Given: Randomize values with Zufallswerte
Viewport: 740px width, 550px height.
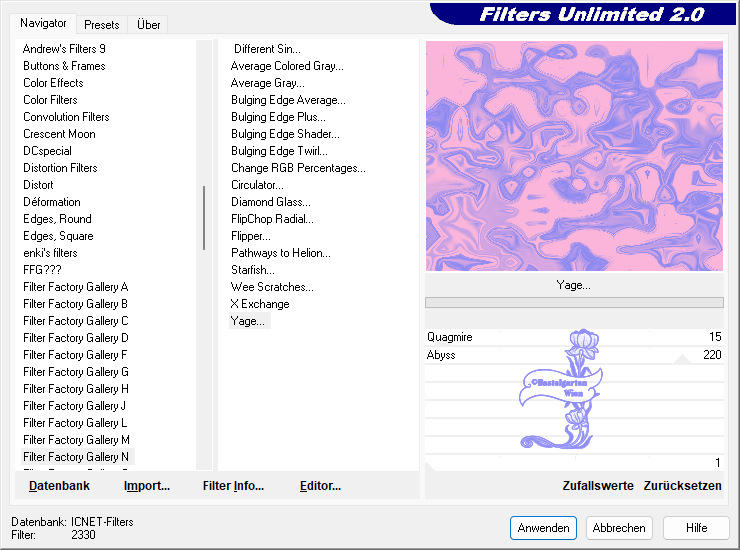Looking at the screenshot, I should [x=597, y=486].
